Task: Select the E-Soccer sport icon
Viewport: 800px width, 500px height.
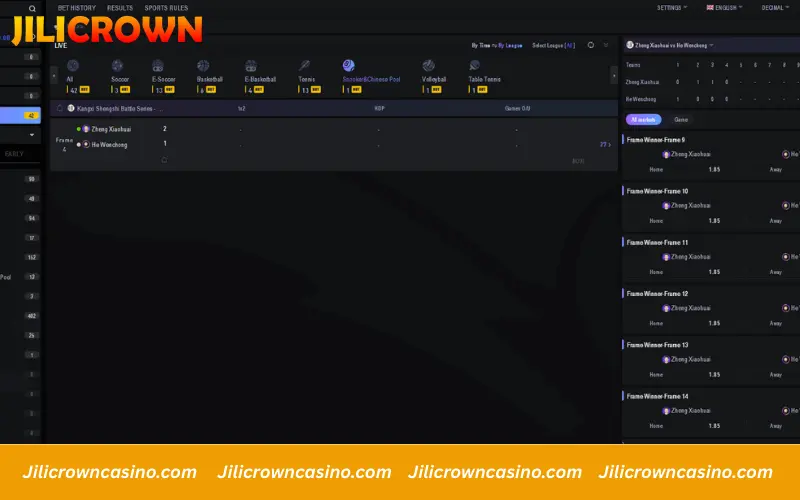Action: 158,65
